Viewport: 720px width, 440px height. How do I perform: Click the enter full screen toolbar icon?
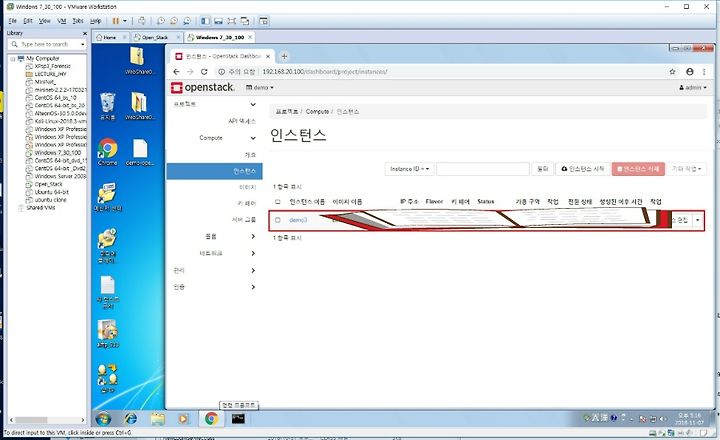pos(232,21)
